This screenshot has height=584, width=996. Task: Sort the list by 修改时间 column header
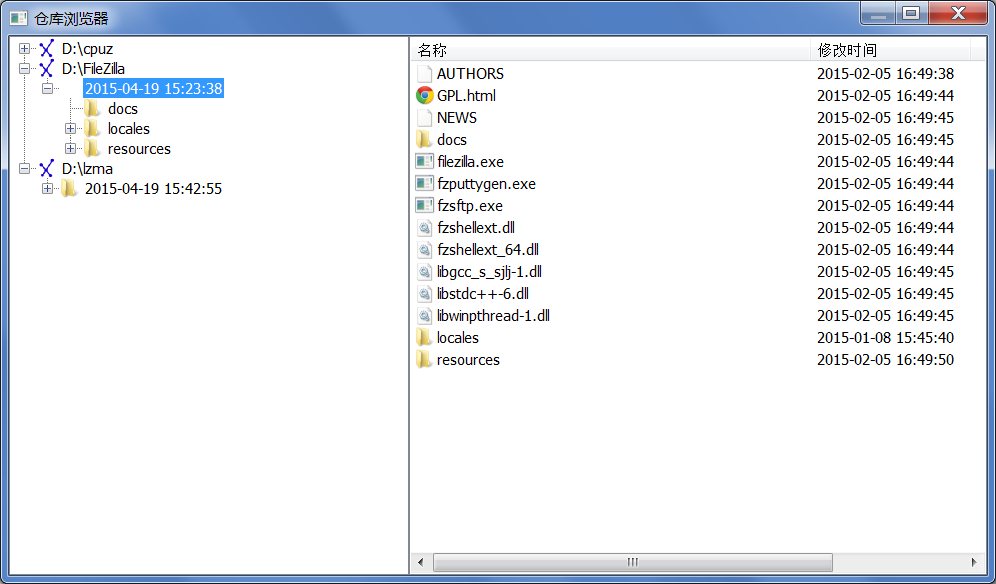[891, 50]
